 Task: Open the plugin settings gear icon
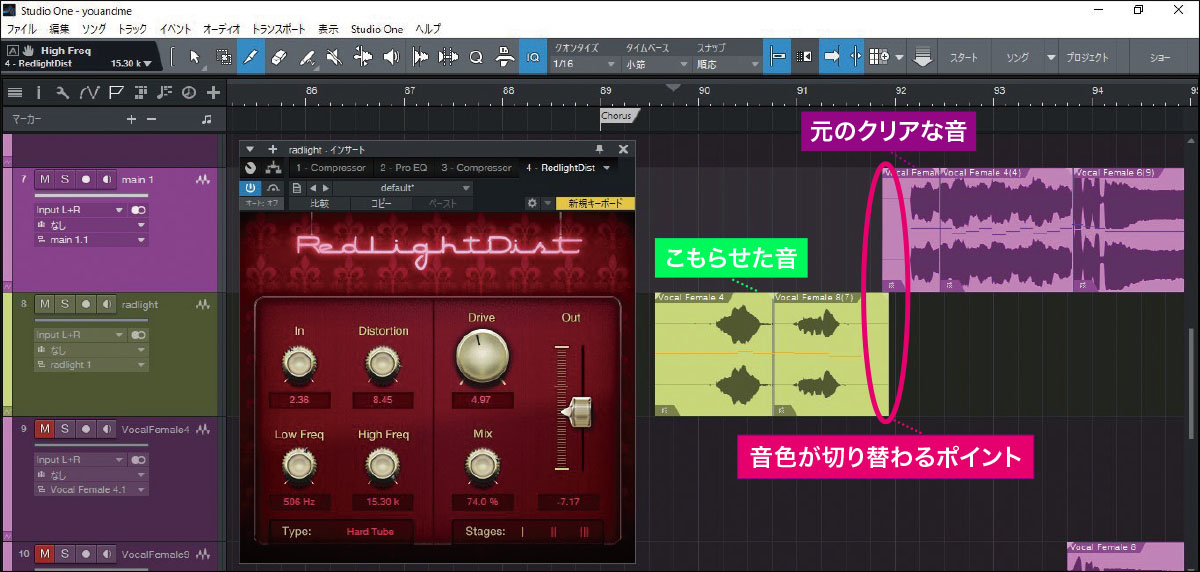[x=533, y=203]
